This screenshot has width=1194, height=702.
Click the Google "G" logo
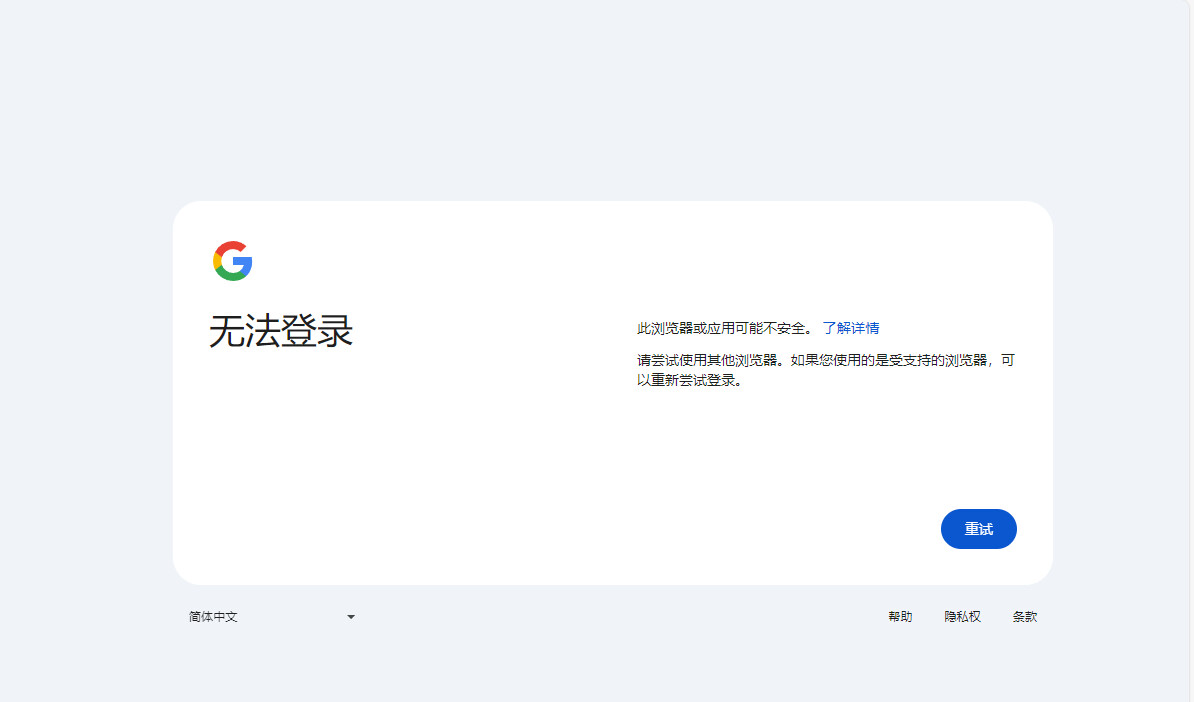click(x=232, y=261)
